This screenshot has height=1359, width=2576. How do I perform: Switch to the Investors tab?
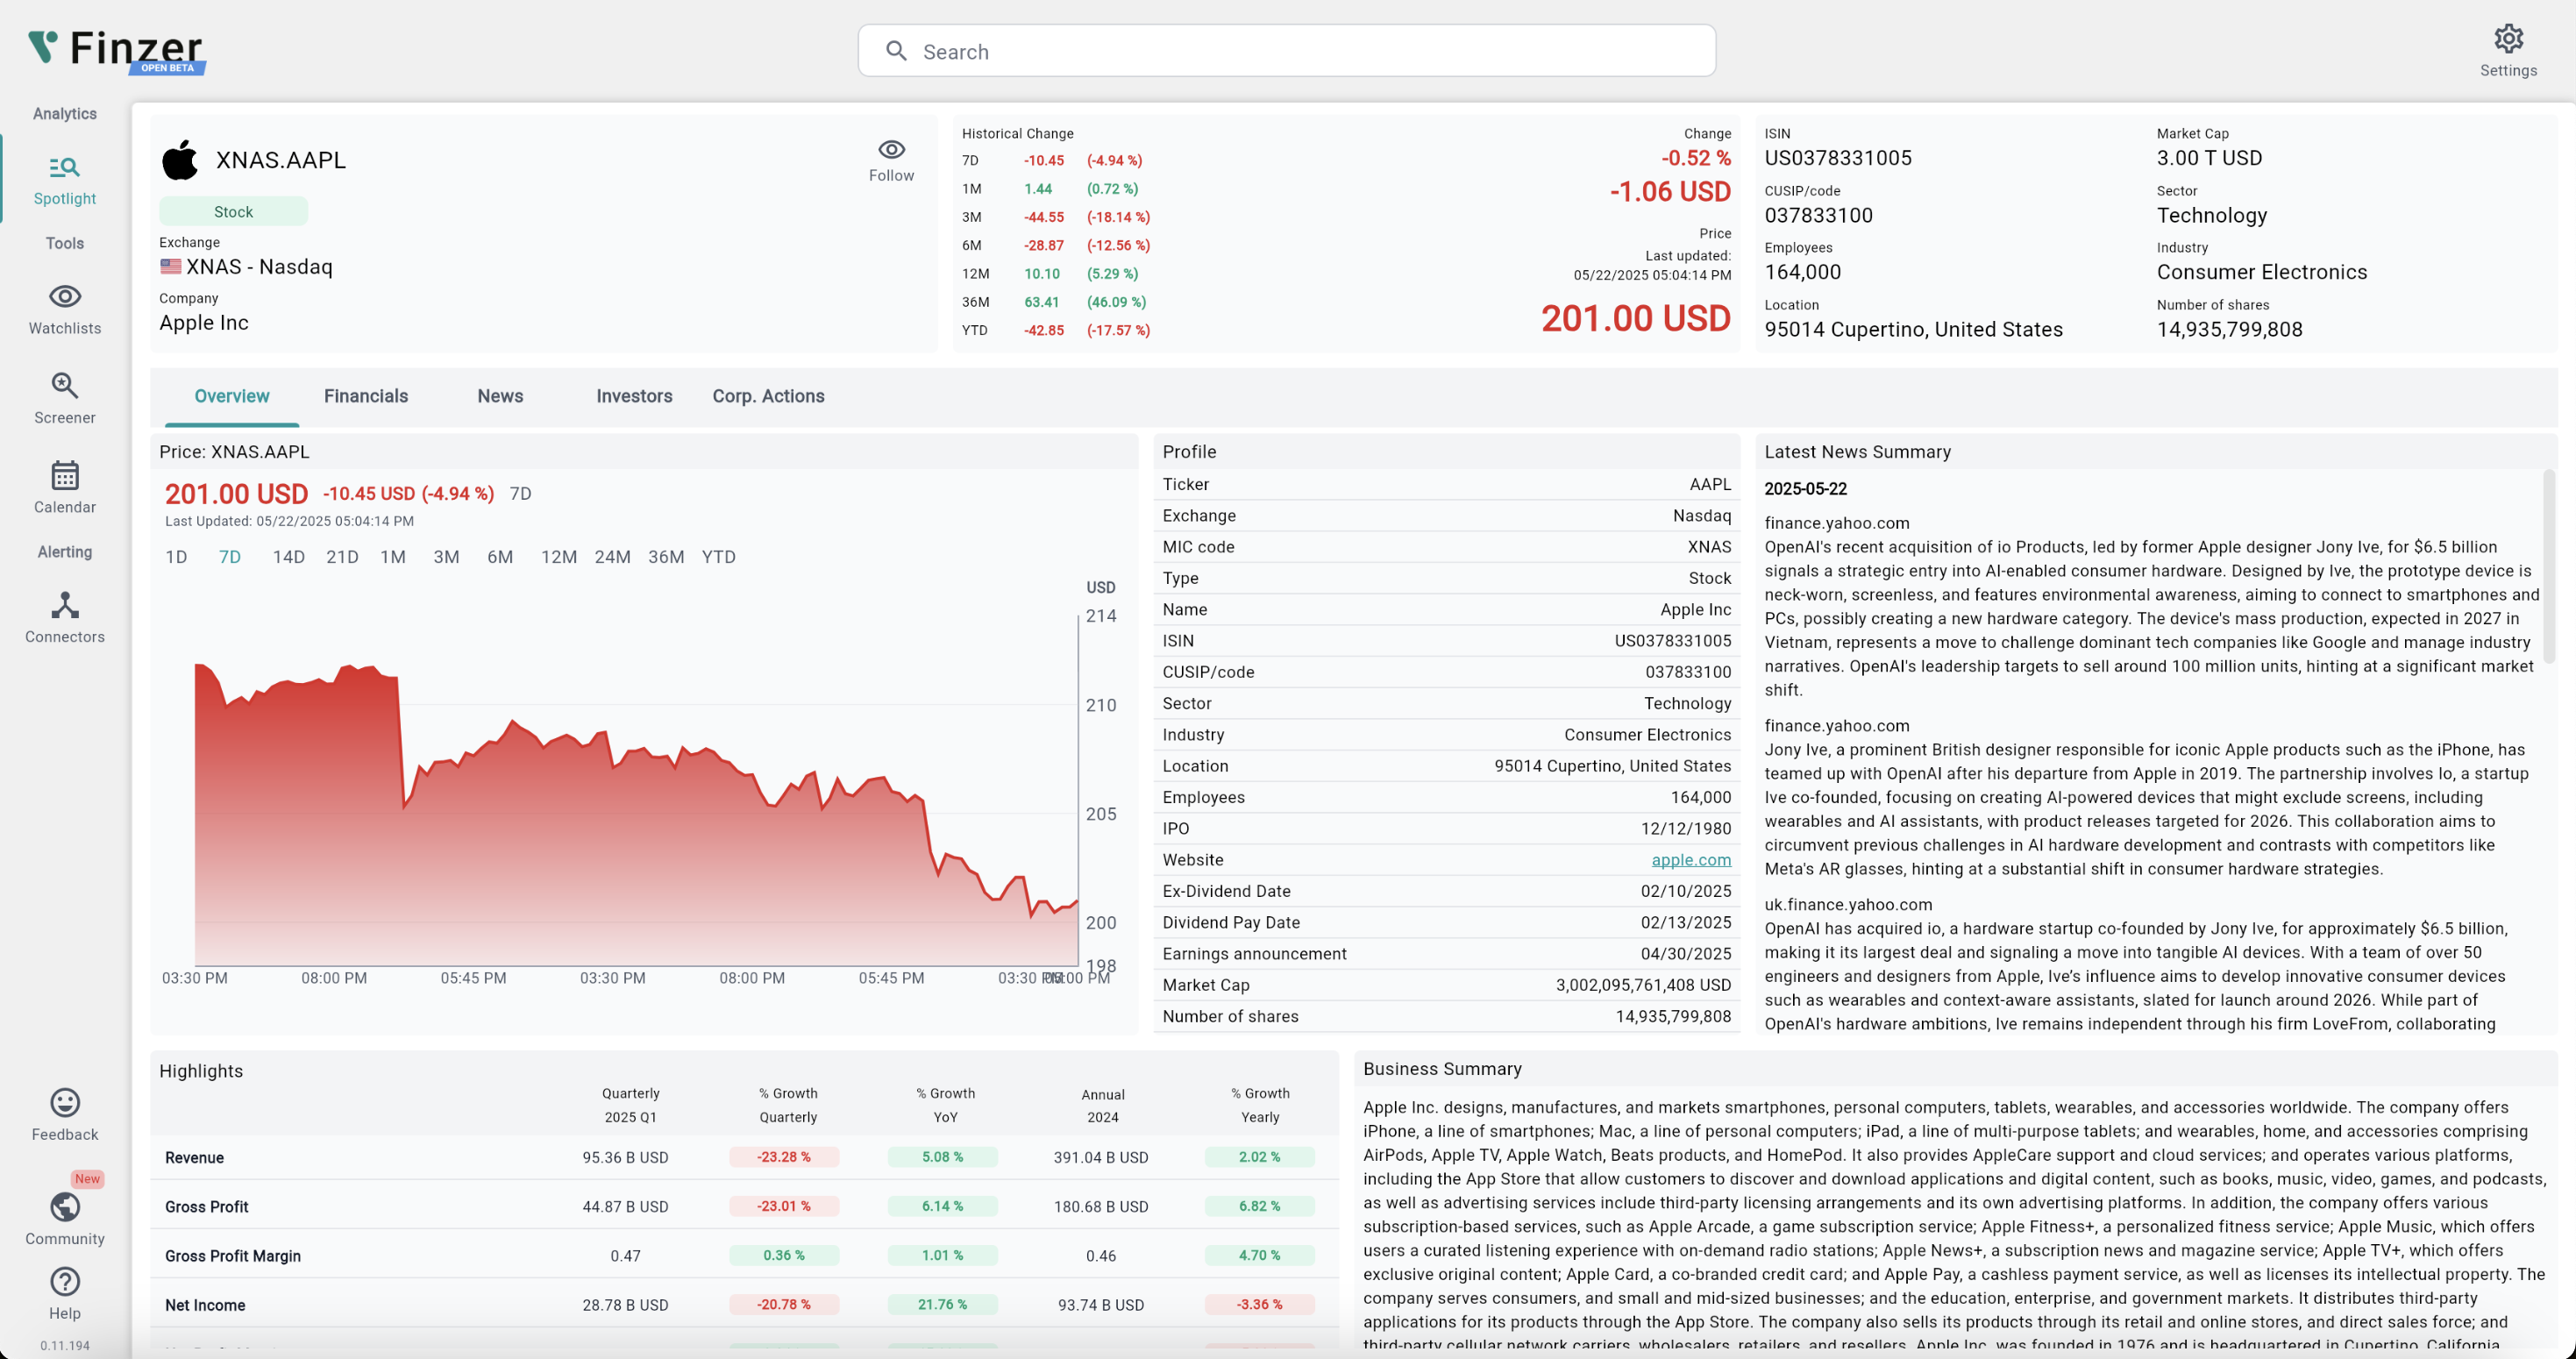pyautogui.click(x=634, y=396)
